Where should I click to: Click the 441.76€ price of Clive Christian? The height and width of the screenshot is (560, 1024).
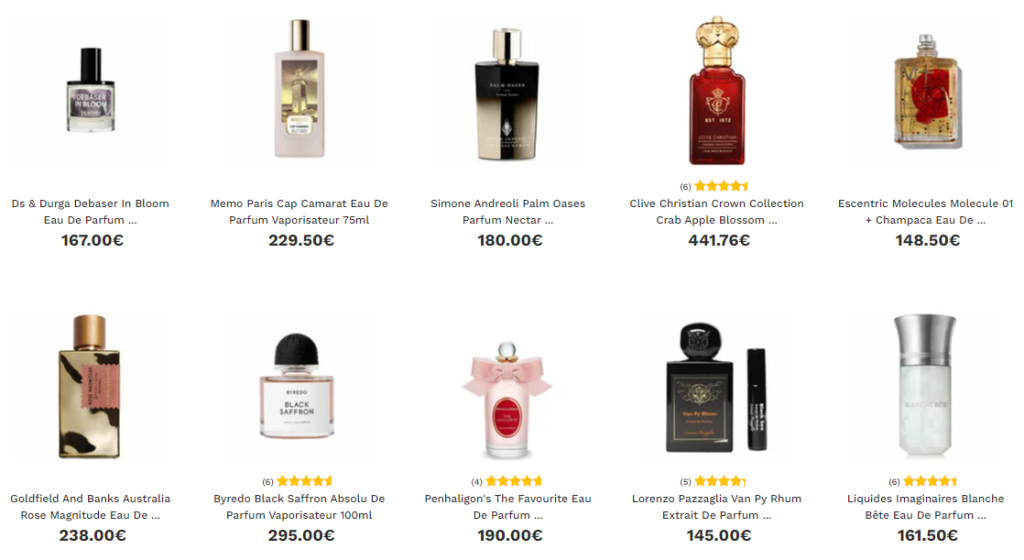(718, 240)
